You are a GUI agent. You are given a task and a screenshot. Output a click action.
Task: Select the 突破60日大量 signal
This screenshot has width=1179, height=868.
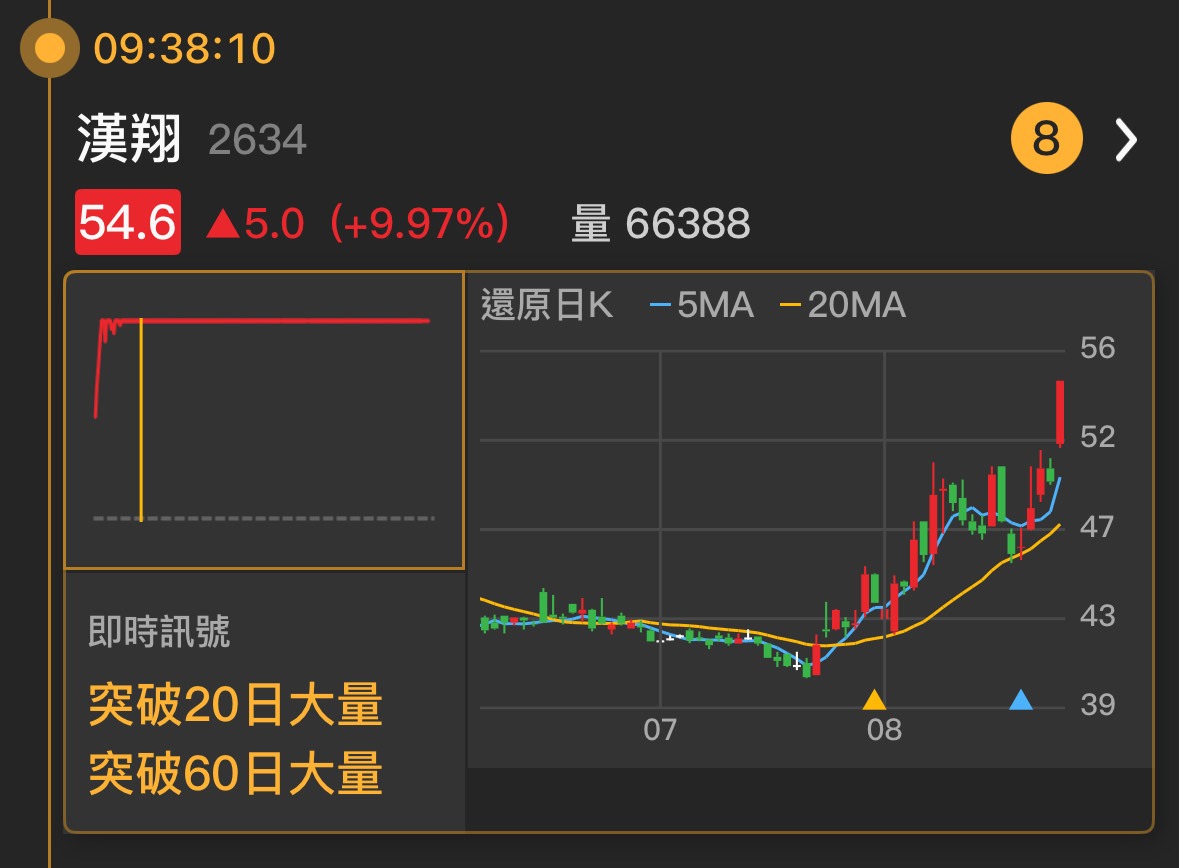(235, 773)
